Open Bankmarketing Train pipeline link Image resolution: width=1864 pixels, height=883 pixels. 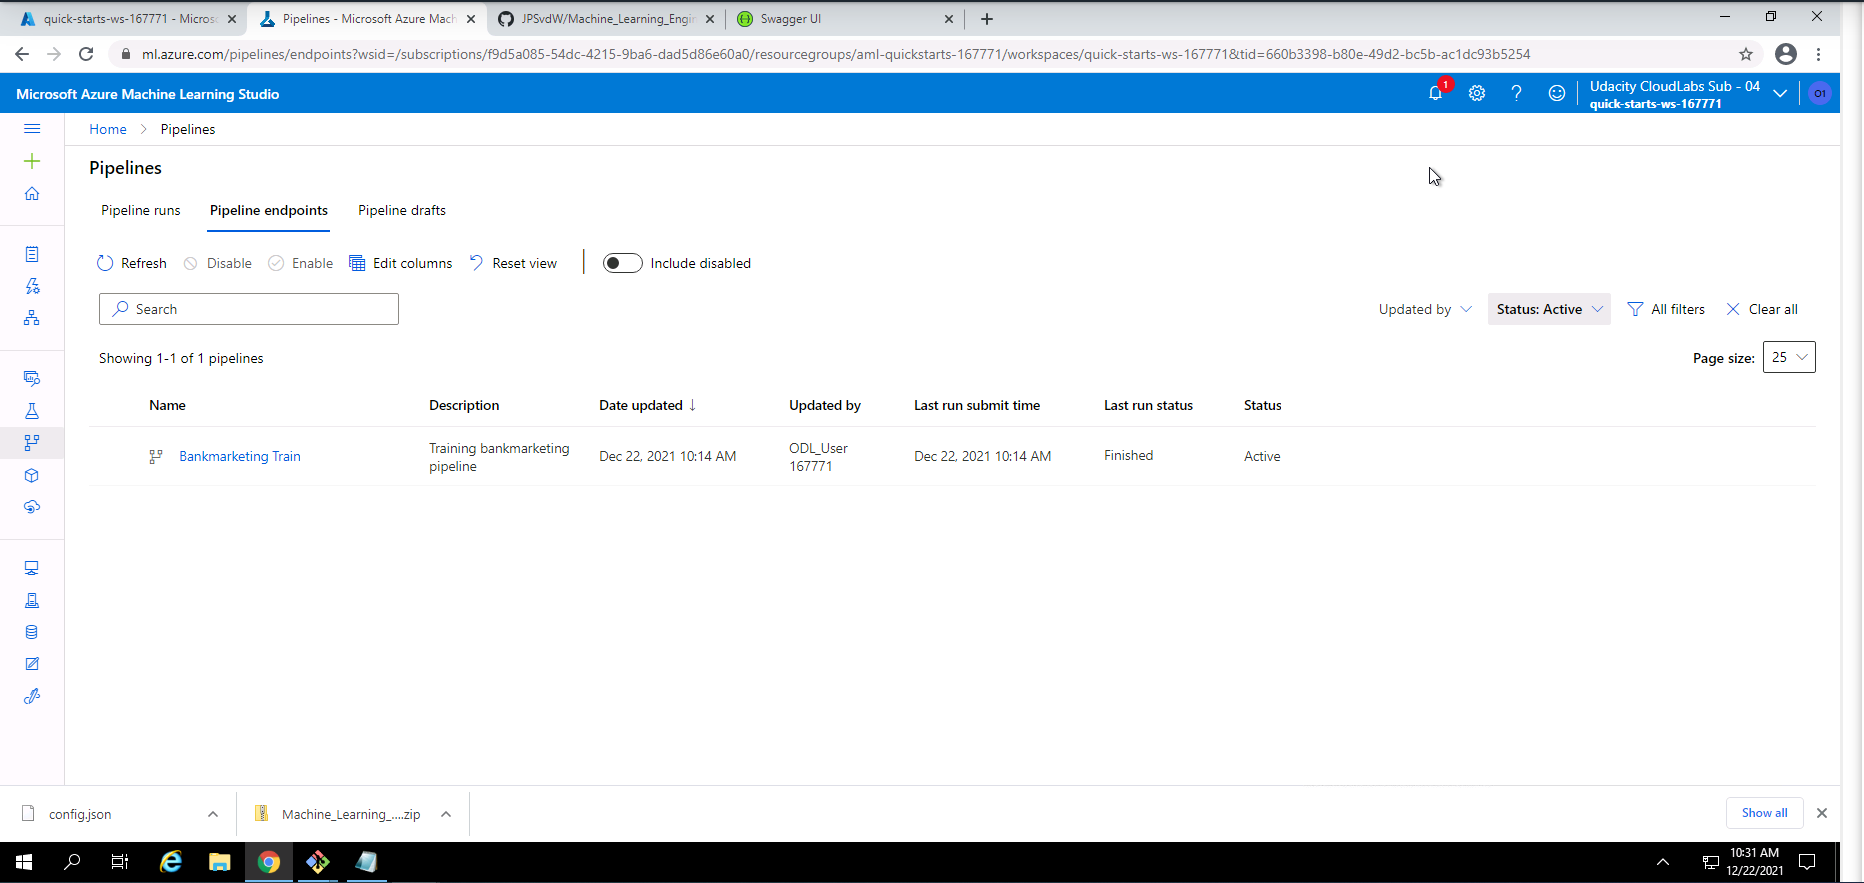(x=240, y=456)
